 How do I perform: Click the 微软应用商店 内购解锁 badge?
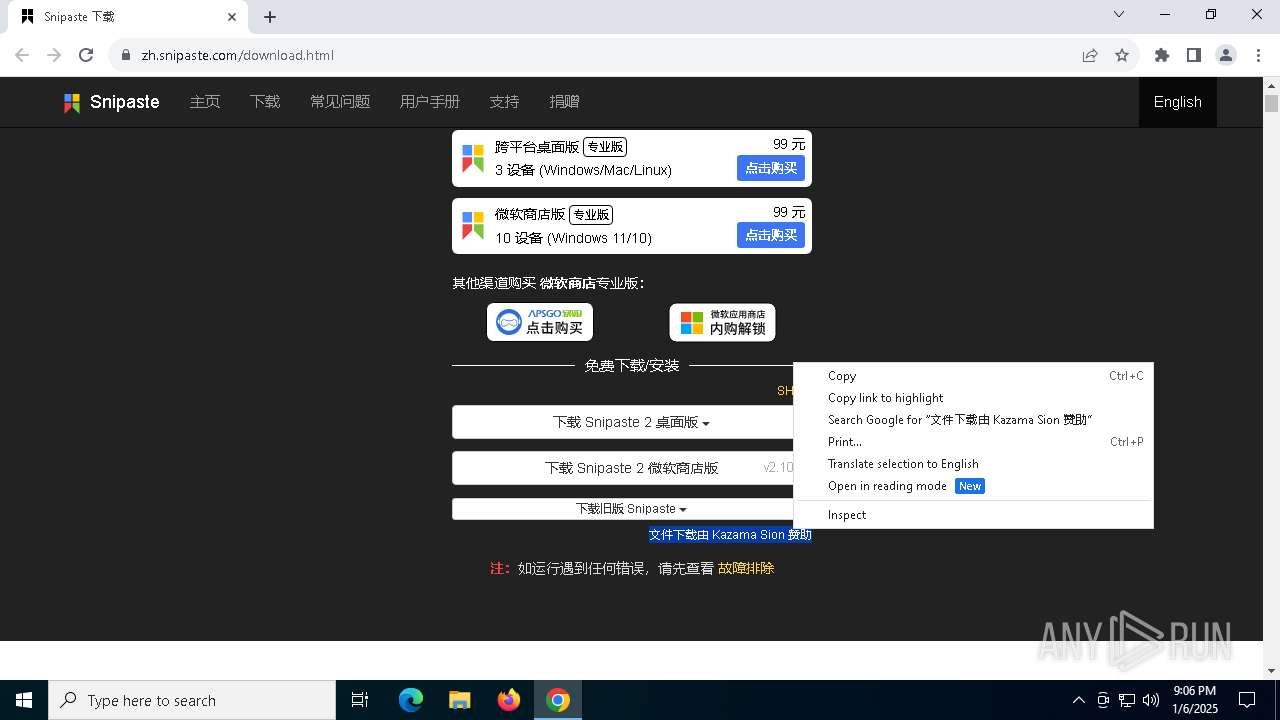point(722,322)
